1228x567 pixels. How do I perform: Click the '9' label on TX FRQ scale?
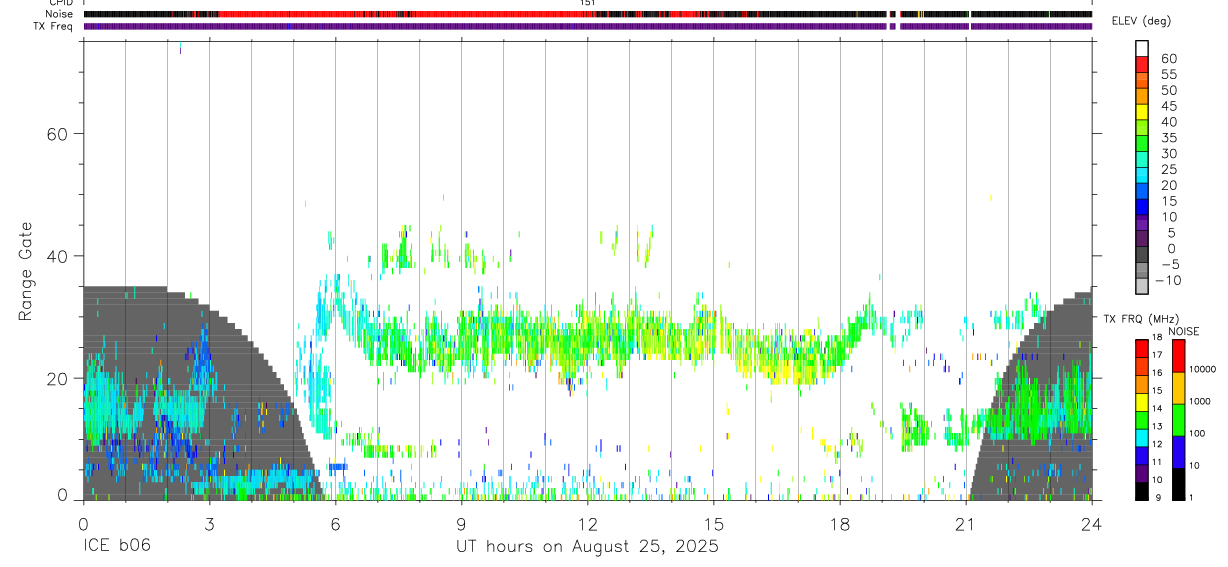tap(1158, 497)
